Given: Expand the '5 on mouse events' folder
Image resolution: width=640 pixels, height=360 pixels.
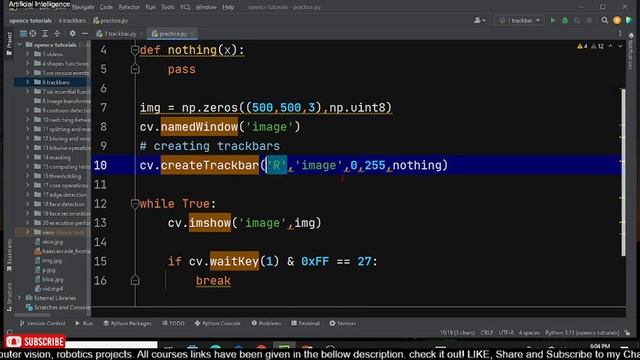Looking at the screenshot, I should pyautogui.click(x=28, y=73).
